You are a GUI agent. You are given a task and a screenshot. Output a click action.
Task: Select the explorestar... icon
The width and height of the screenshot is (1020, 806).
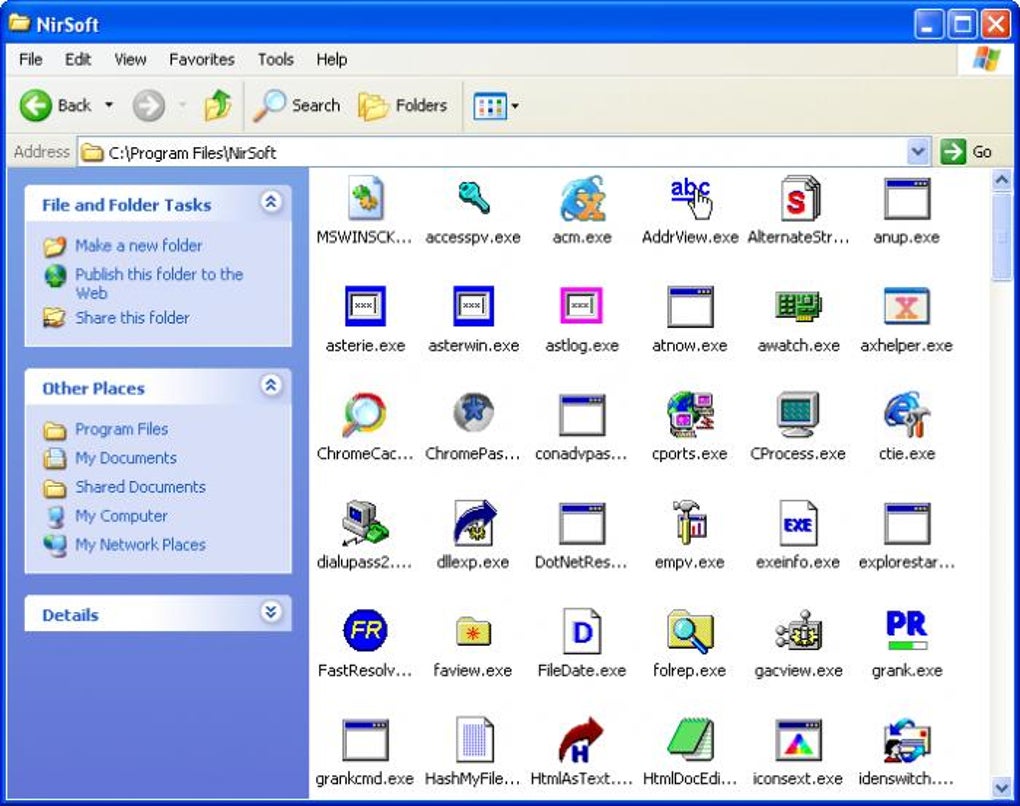pyautogui.click(x=907, y=523)
